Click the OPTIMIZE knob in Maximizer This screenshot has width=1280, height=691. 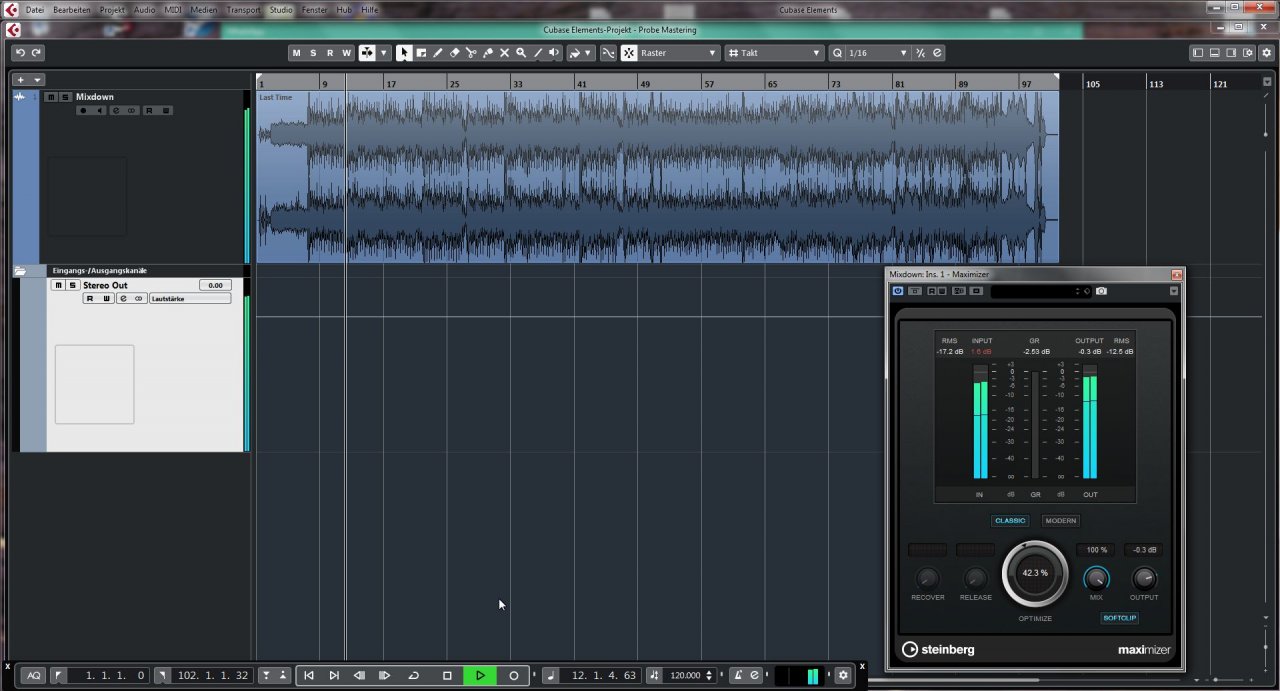coord(1035,574)
